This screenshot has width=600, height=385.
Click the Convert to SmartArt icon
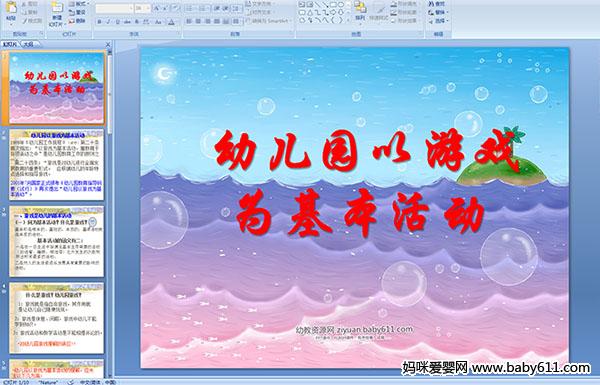248,21
